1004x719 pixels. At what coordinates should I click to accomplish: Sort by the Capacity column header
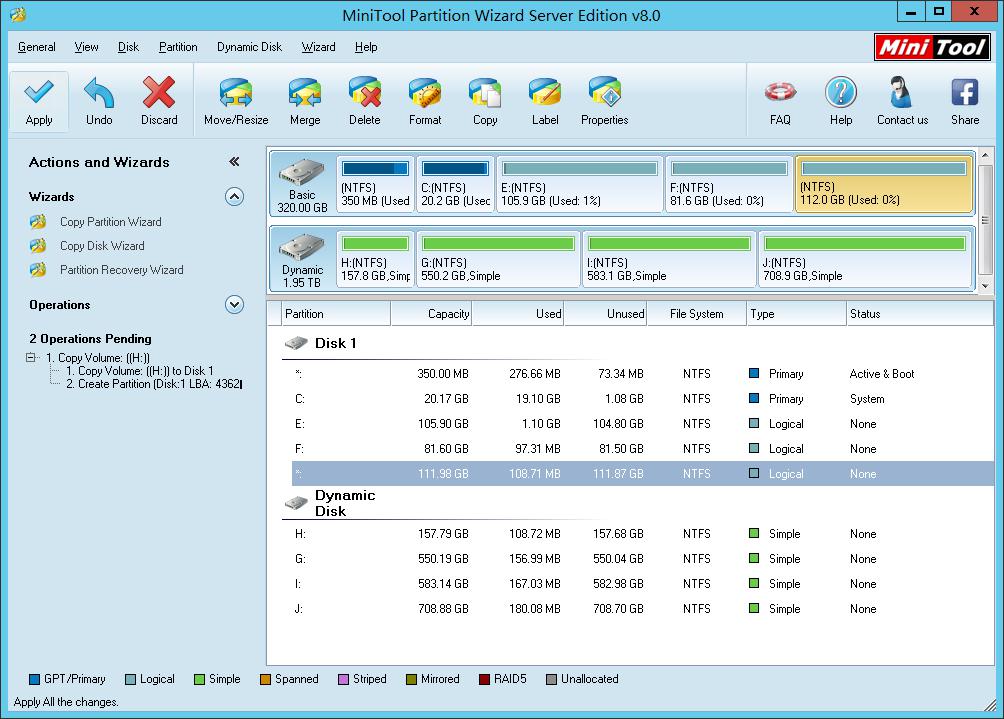pyautogui.click(x=431, y=314)
